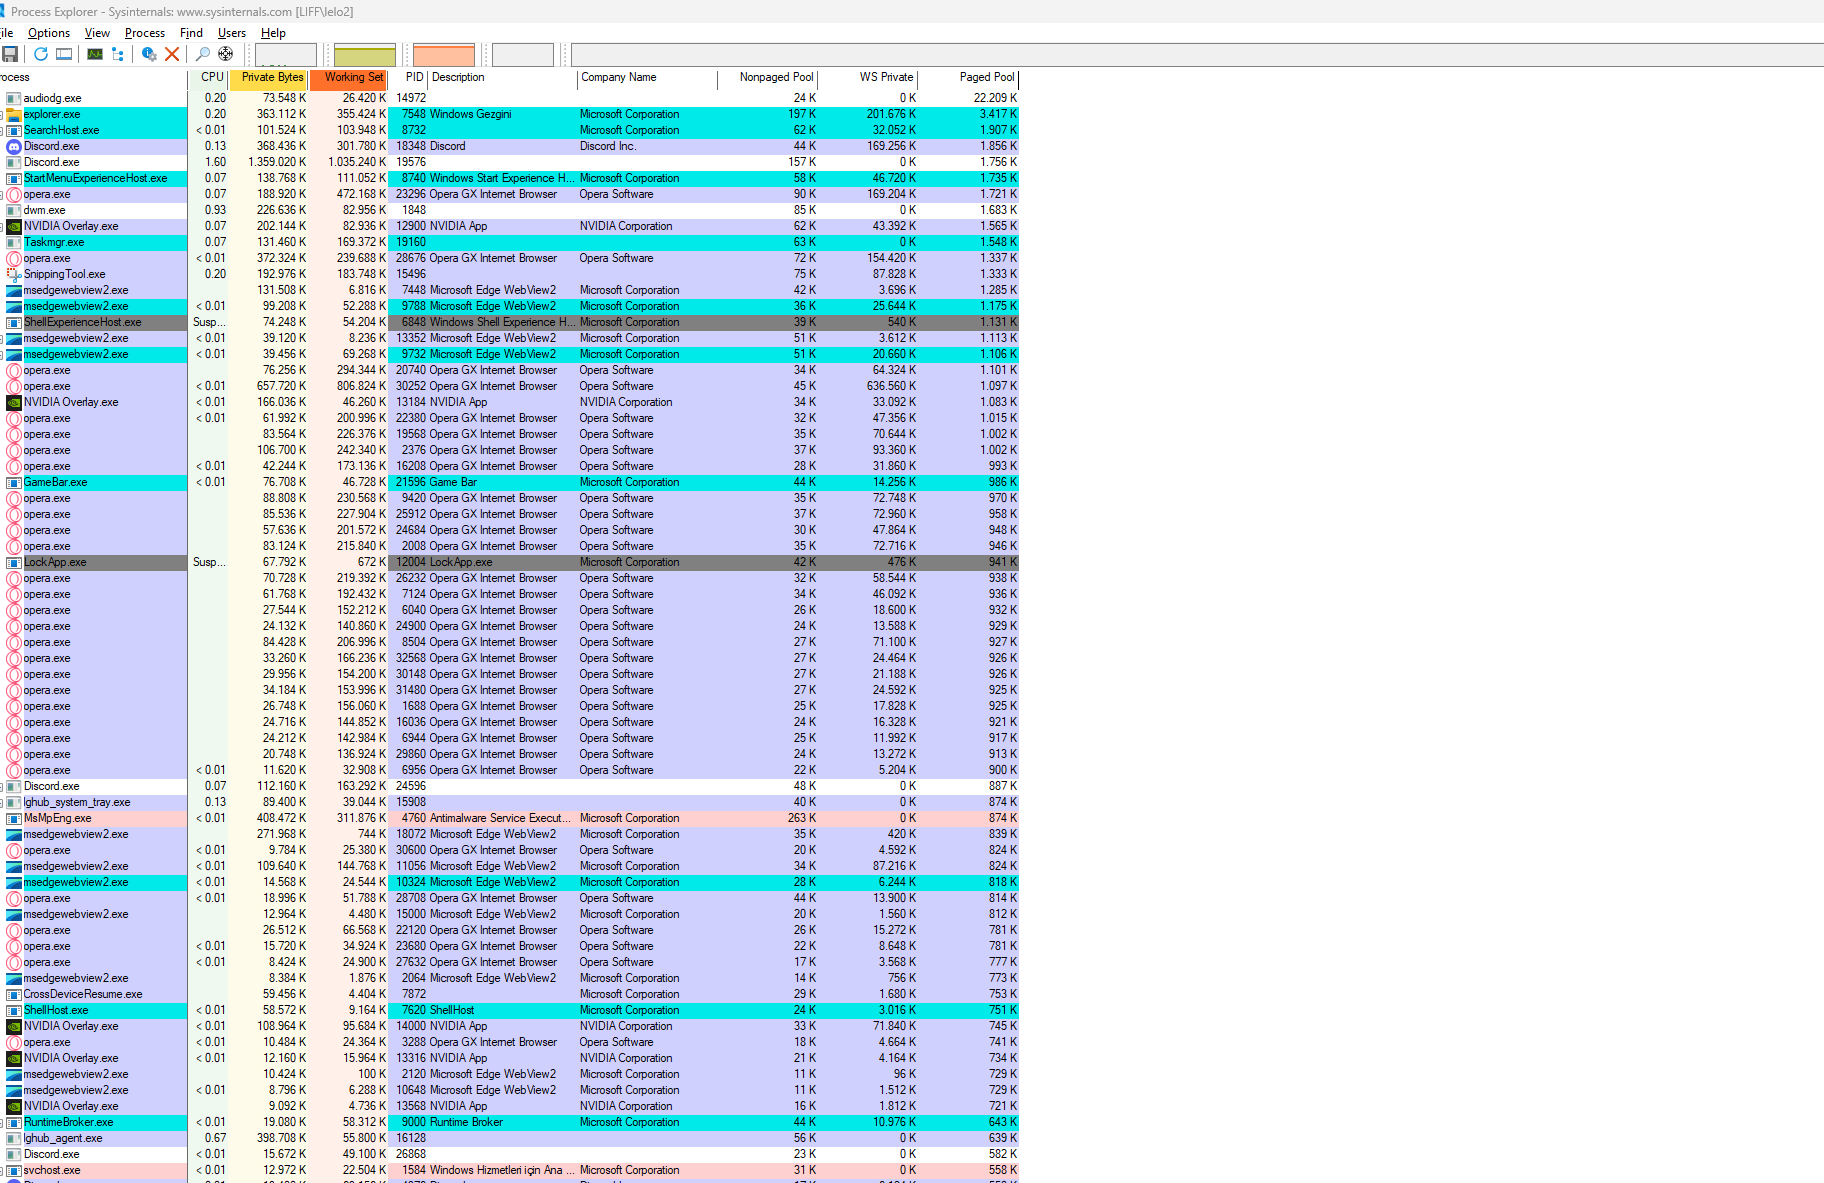This screenshot has width=1824, height=1183.
Task: Select the SearchHost.exe process row
Action: [x=509, y=130]
